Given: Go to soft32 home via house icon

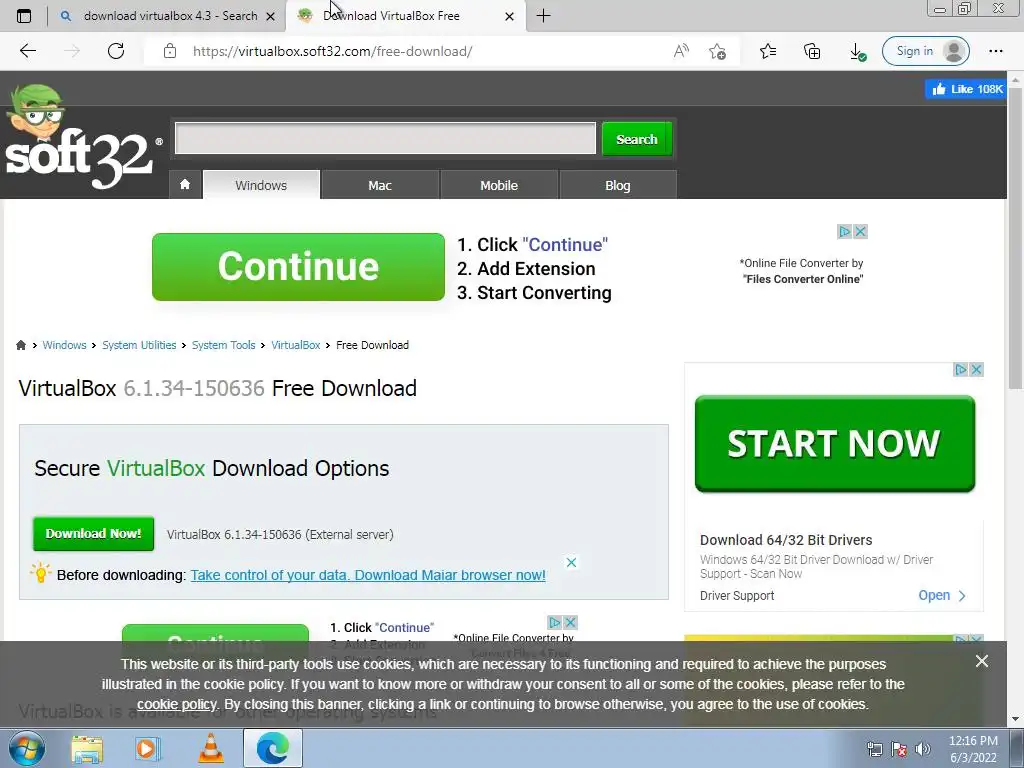Looking at the screenshot, I should pyautogui.click(x=185, y=185).
